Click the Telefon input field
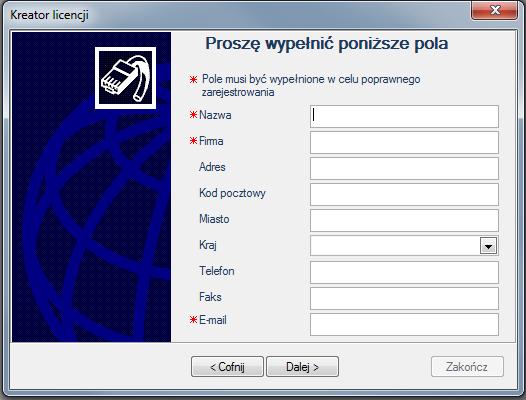Image resolution: width=526 pixels, height=400 pixels. pyautogui.click(x=404, y=272)
